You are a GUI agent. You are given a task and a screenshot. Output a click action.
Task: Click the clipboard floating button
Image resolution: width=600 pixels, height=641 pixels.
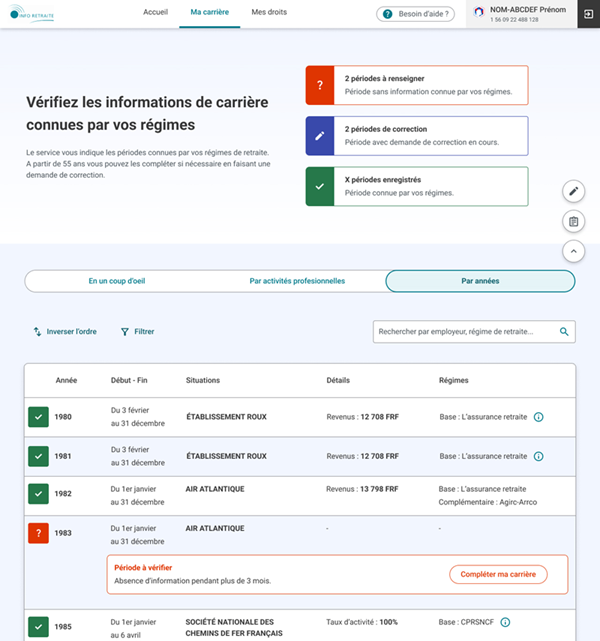click(573, 221)
